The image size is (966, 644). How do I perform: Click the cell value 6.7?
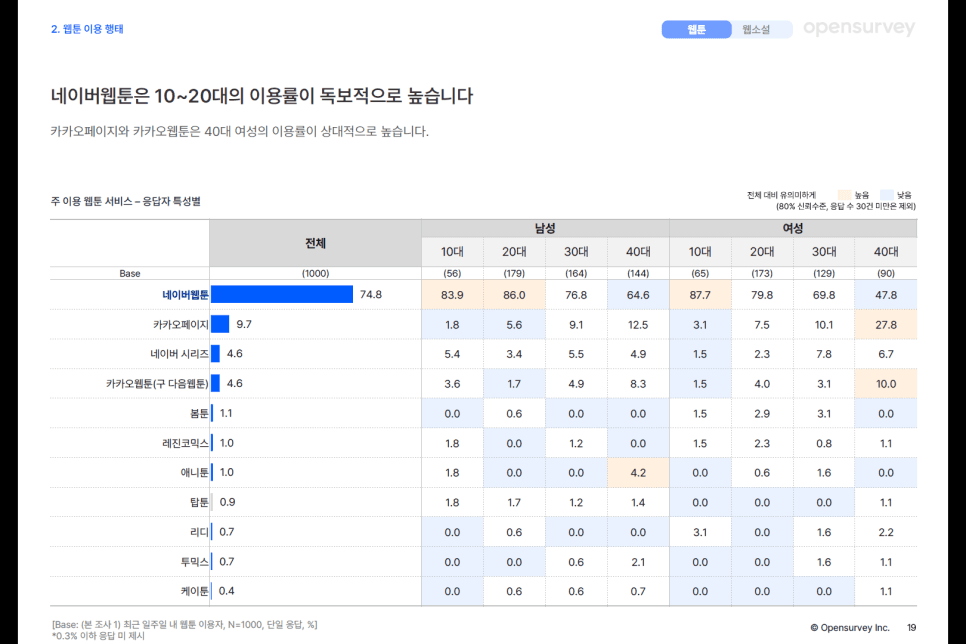(886, 354)
